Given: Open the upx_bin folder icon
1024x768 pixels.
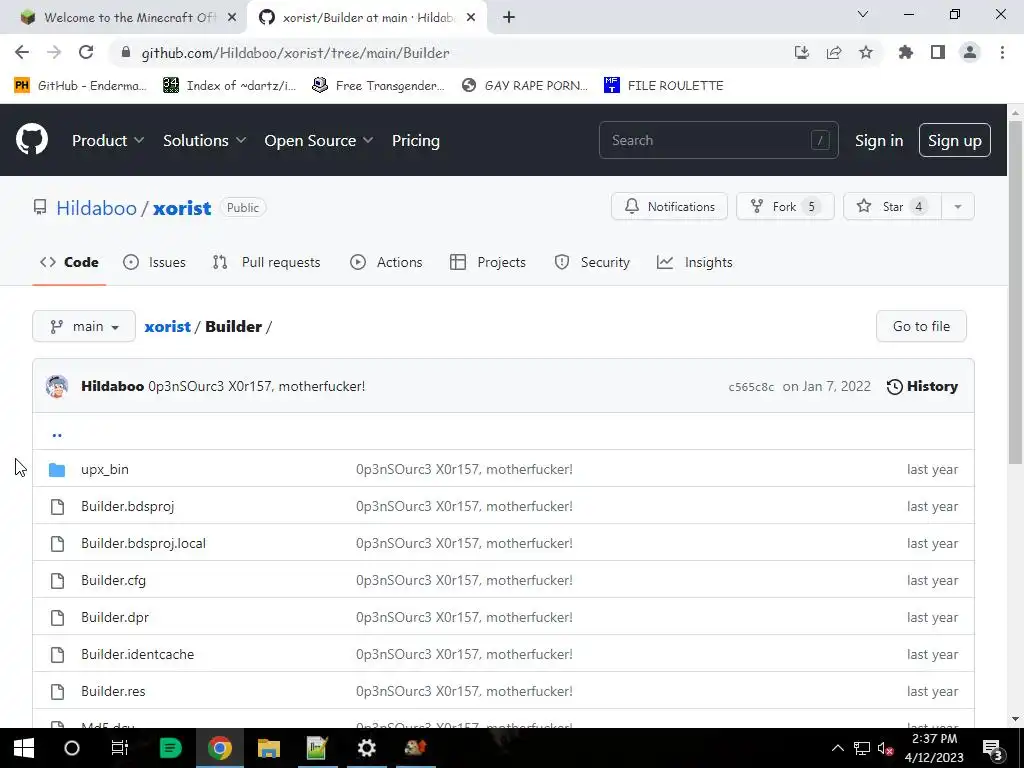Looking at the screenshot, I should pos(57,469).
